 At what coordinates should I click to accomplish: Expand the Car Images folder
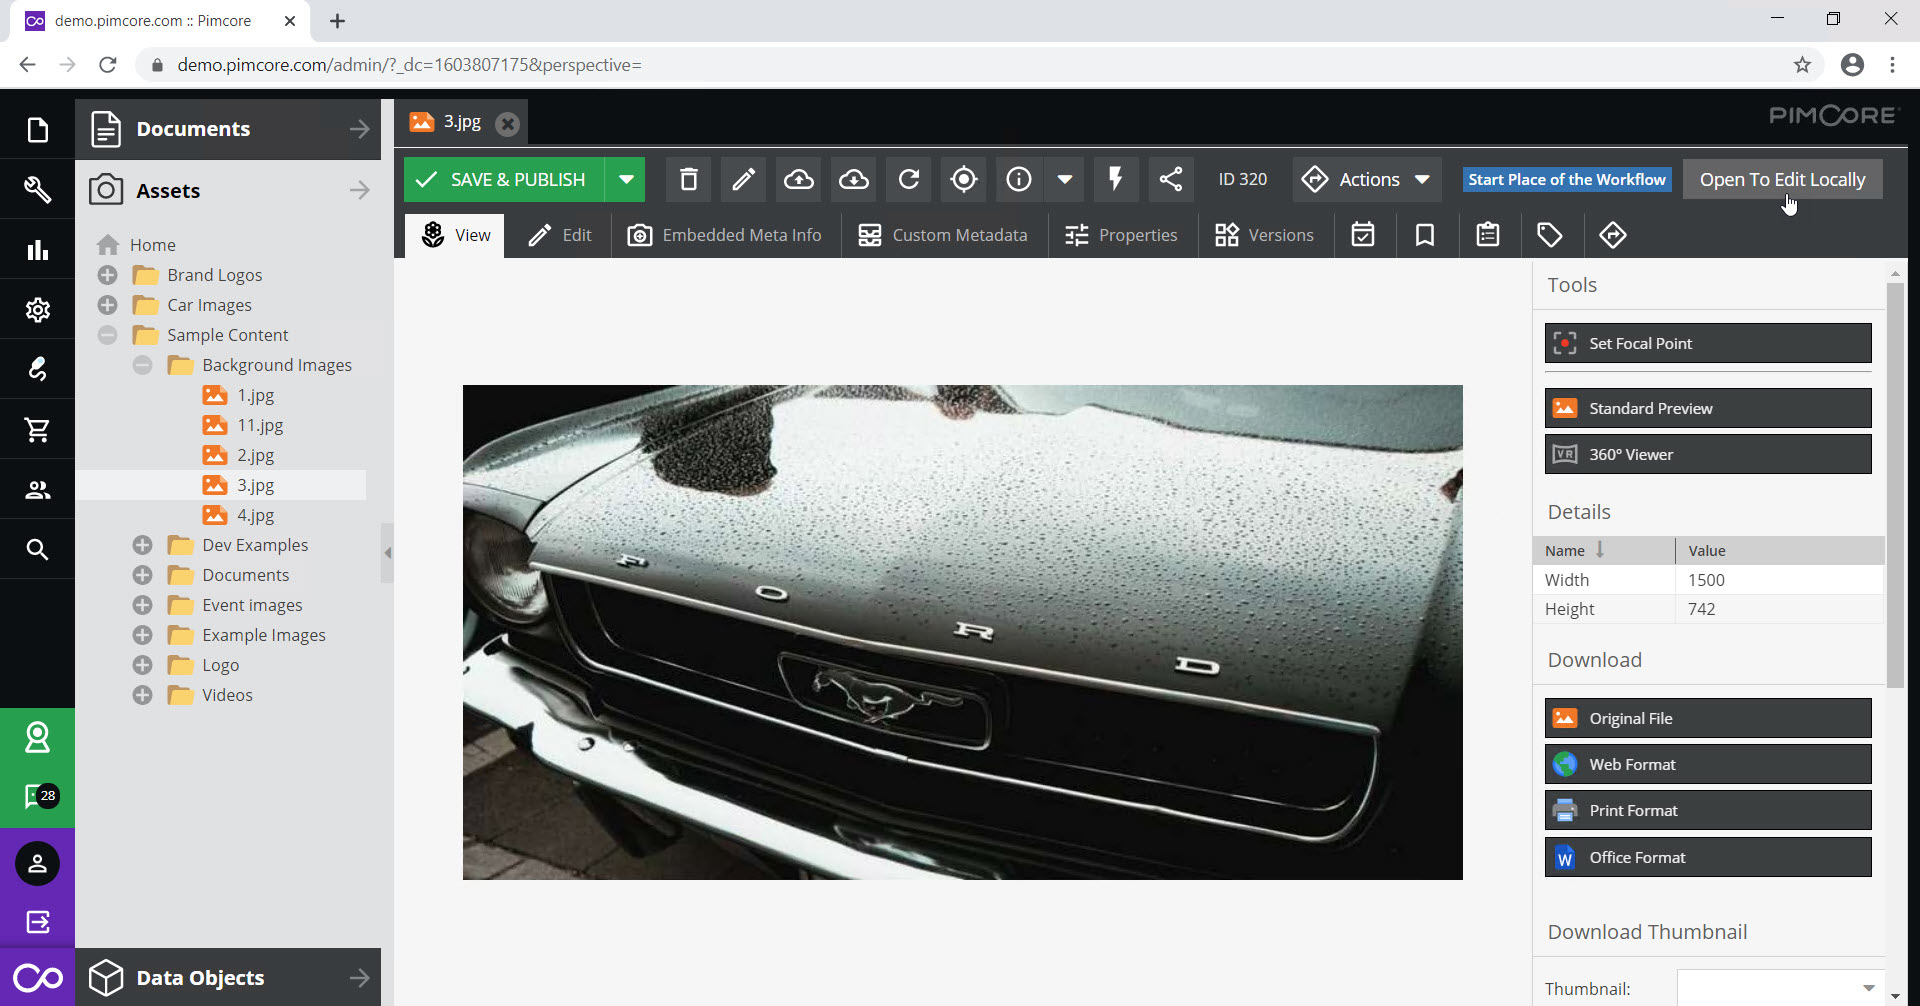(108, 305)
